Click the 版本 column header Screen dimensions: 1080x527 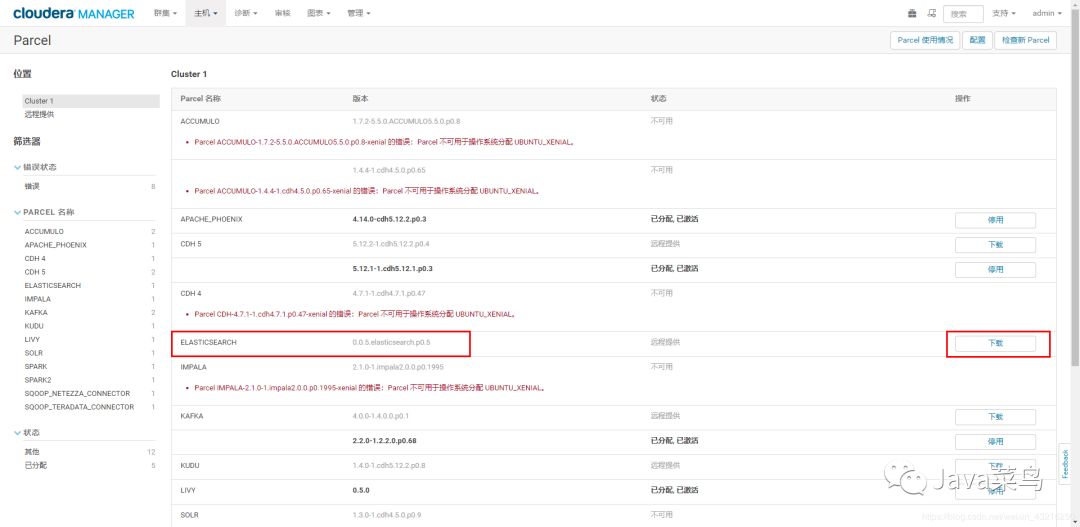(360, 99)
